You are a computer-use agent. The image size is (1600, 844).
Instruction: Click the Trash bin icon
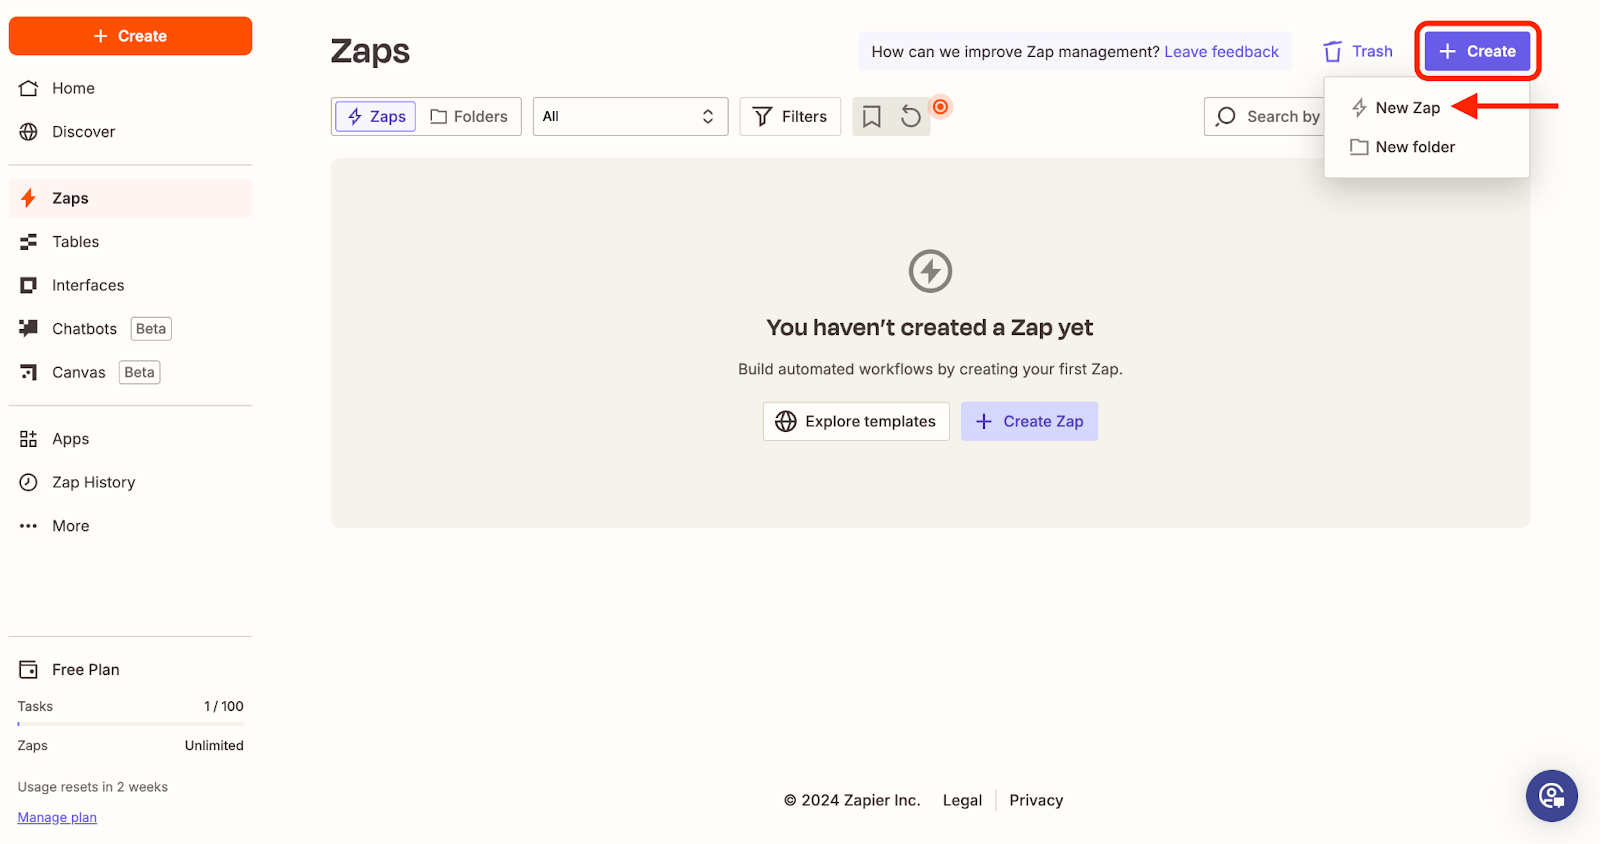[1332, 52]
